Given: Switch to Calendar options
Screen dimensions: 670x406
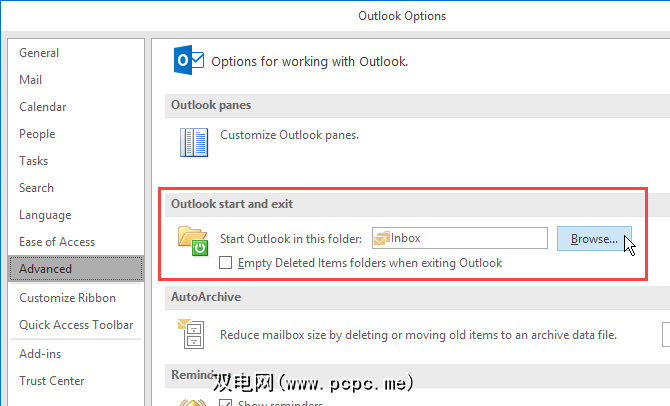Looking at the screenshot, I should click(42, 107).
